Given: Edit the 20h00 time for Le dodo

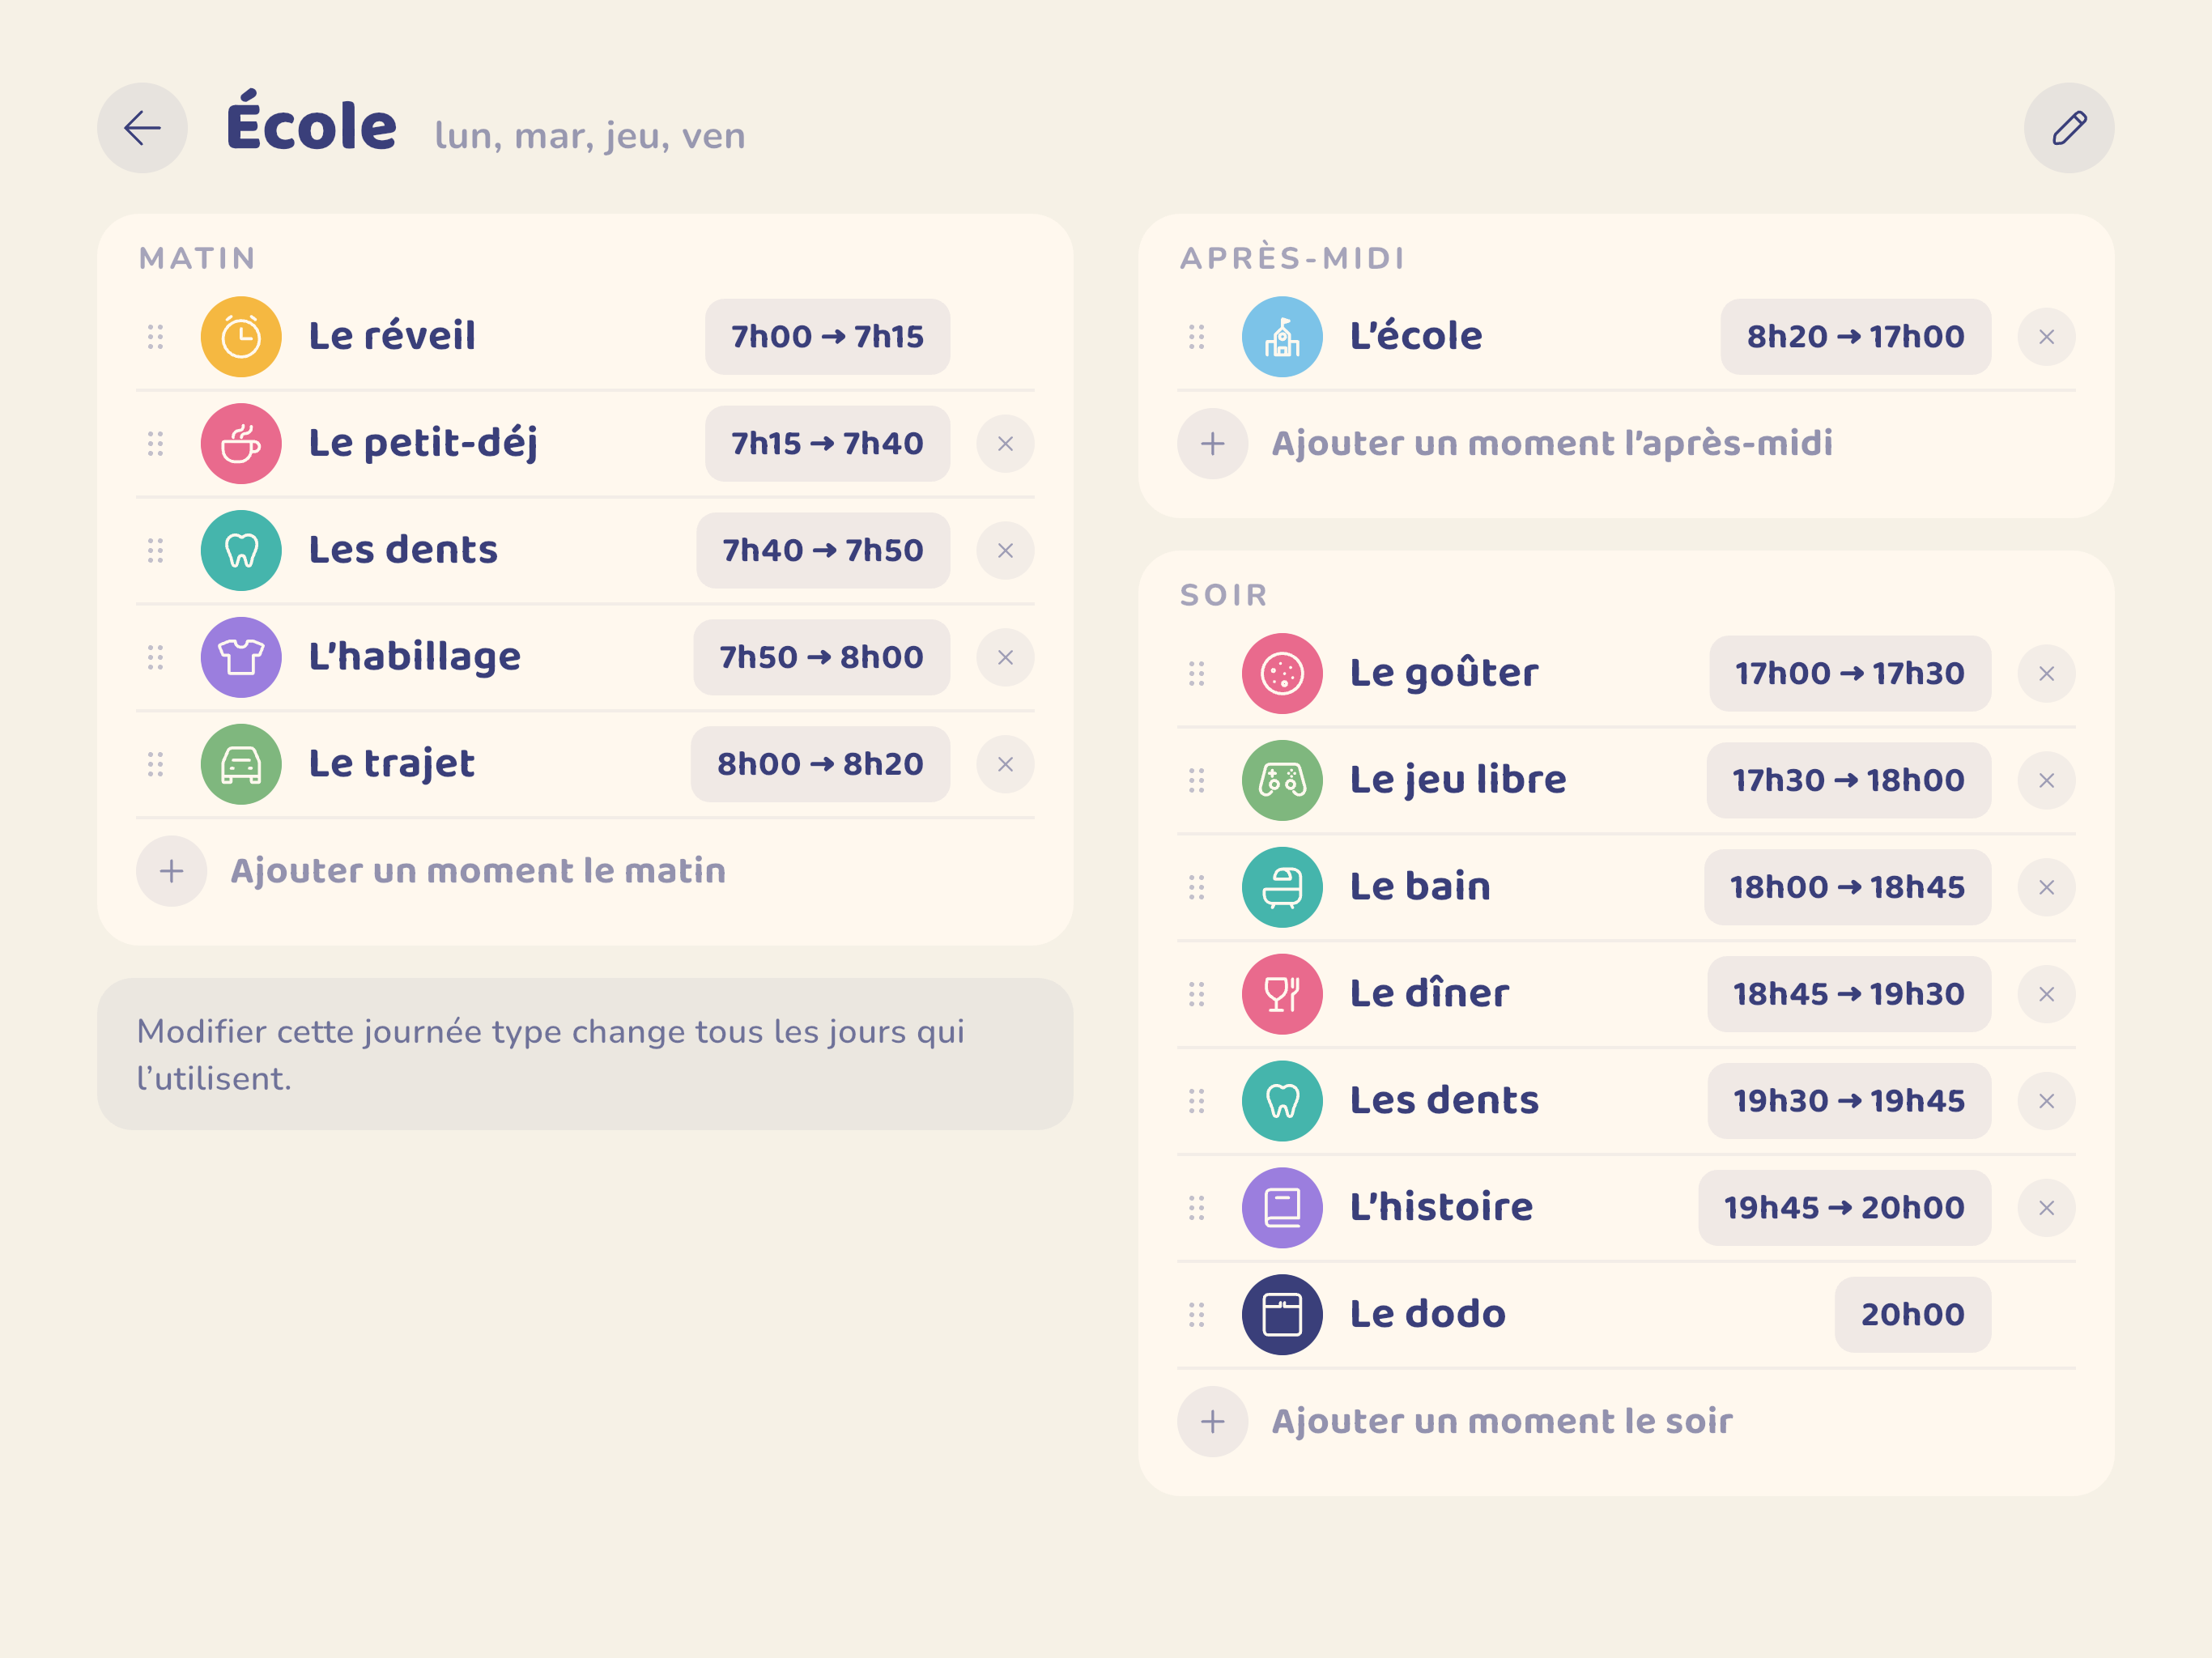Looking at the screenshot, I should tap(1912, 1315).
